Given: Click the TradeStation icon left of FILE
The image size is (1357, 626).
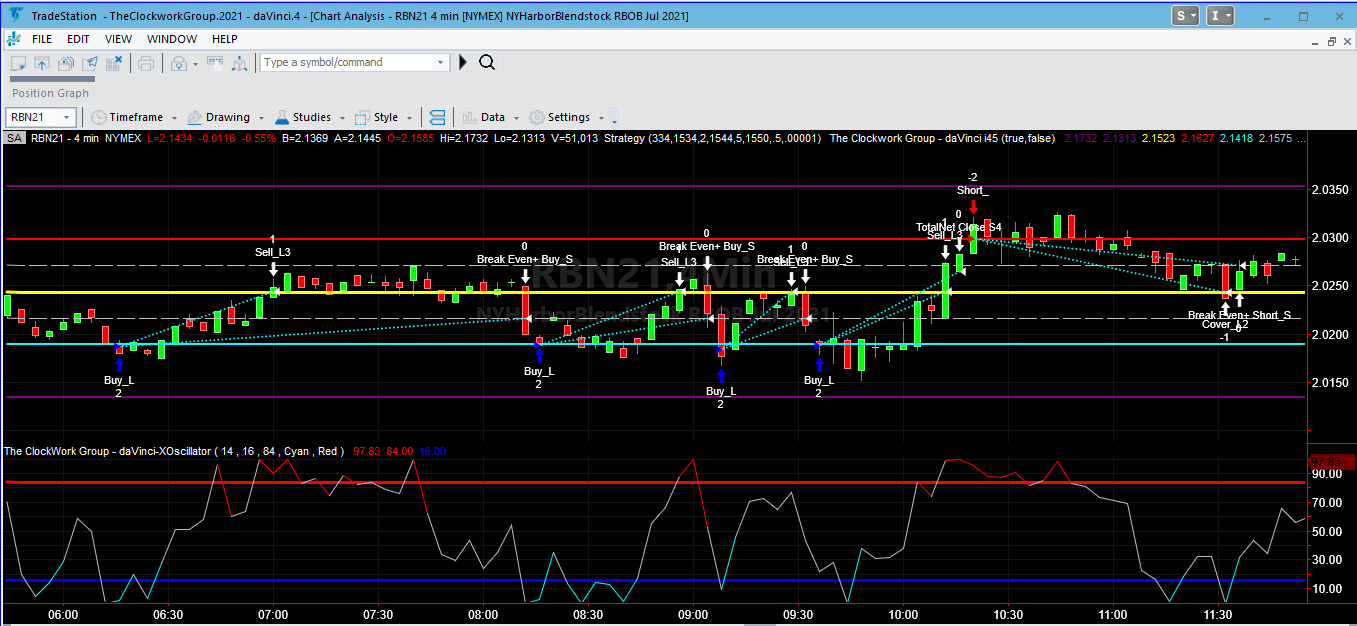Looking at the screenshot, I should click(13, 39).
